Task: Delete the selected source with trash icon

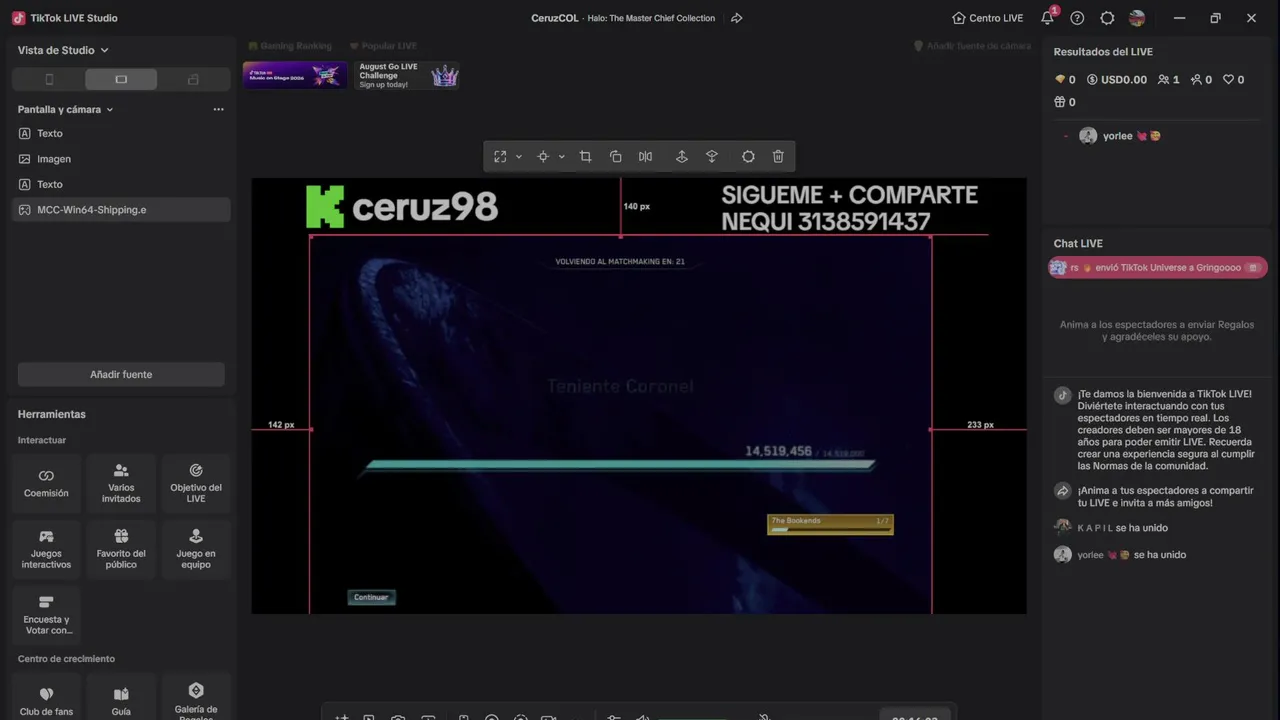Action: point(778,156)
